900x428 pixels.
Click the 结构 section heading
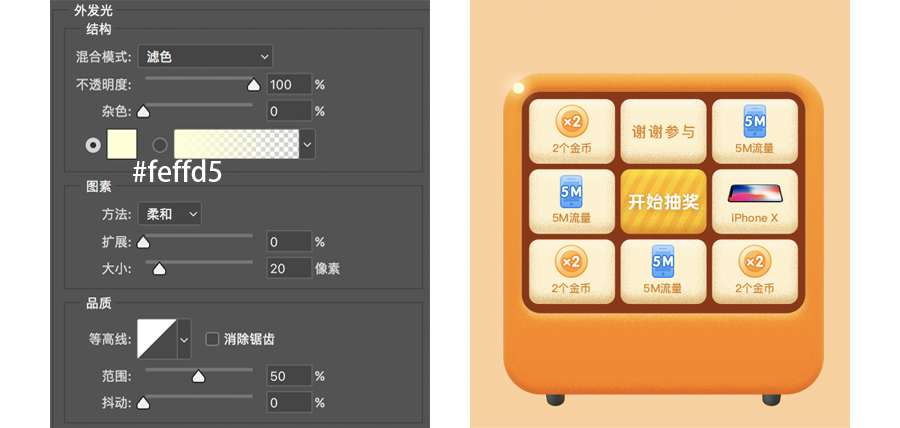(98, 29)
